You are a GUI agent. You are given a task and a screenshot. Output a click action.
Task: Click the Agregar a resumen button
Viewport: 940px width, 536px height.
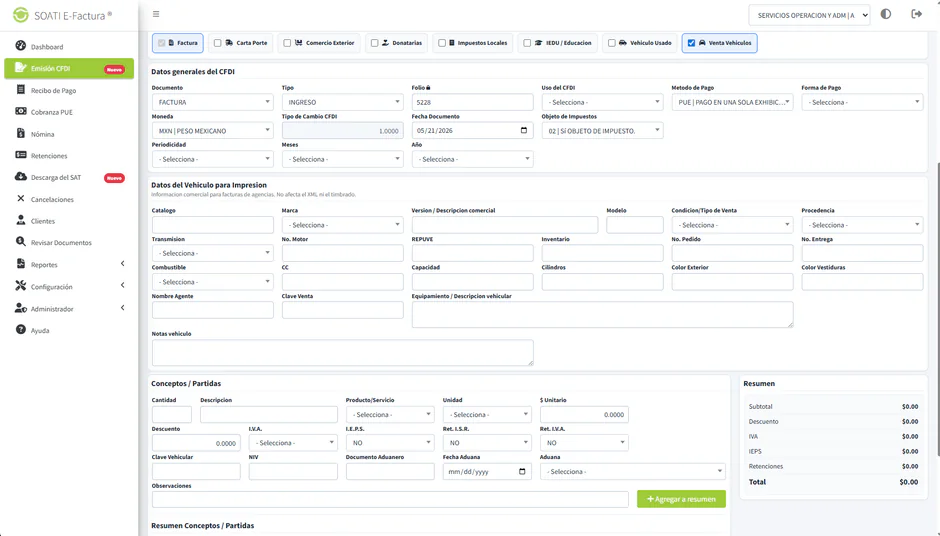coord(681,499)
